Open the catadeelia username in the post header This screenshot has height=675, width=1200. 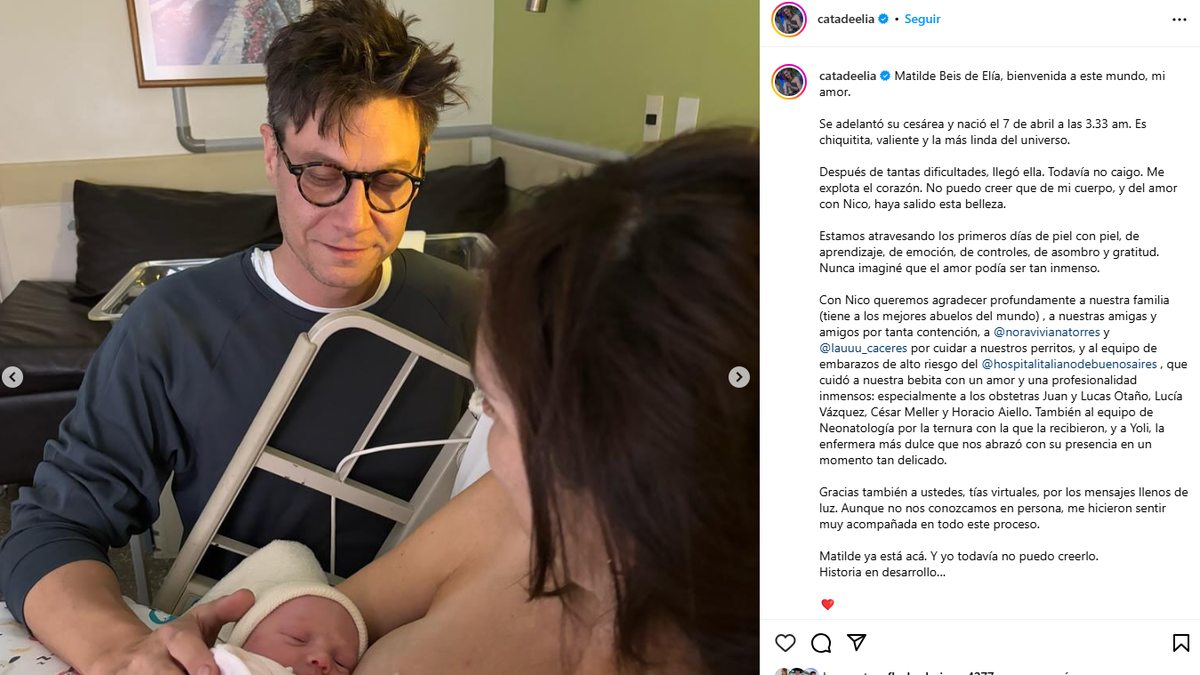point(847,19)
